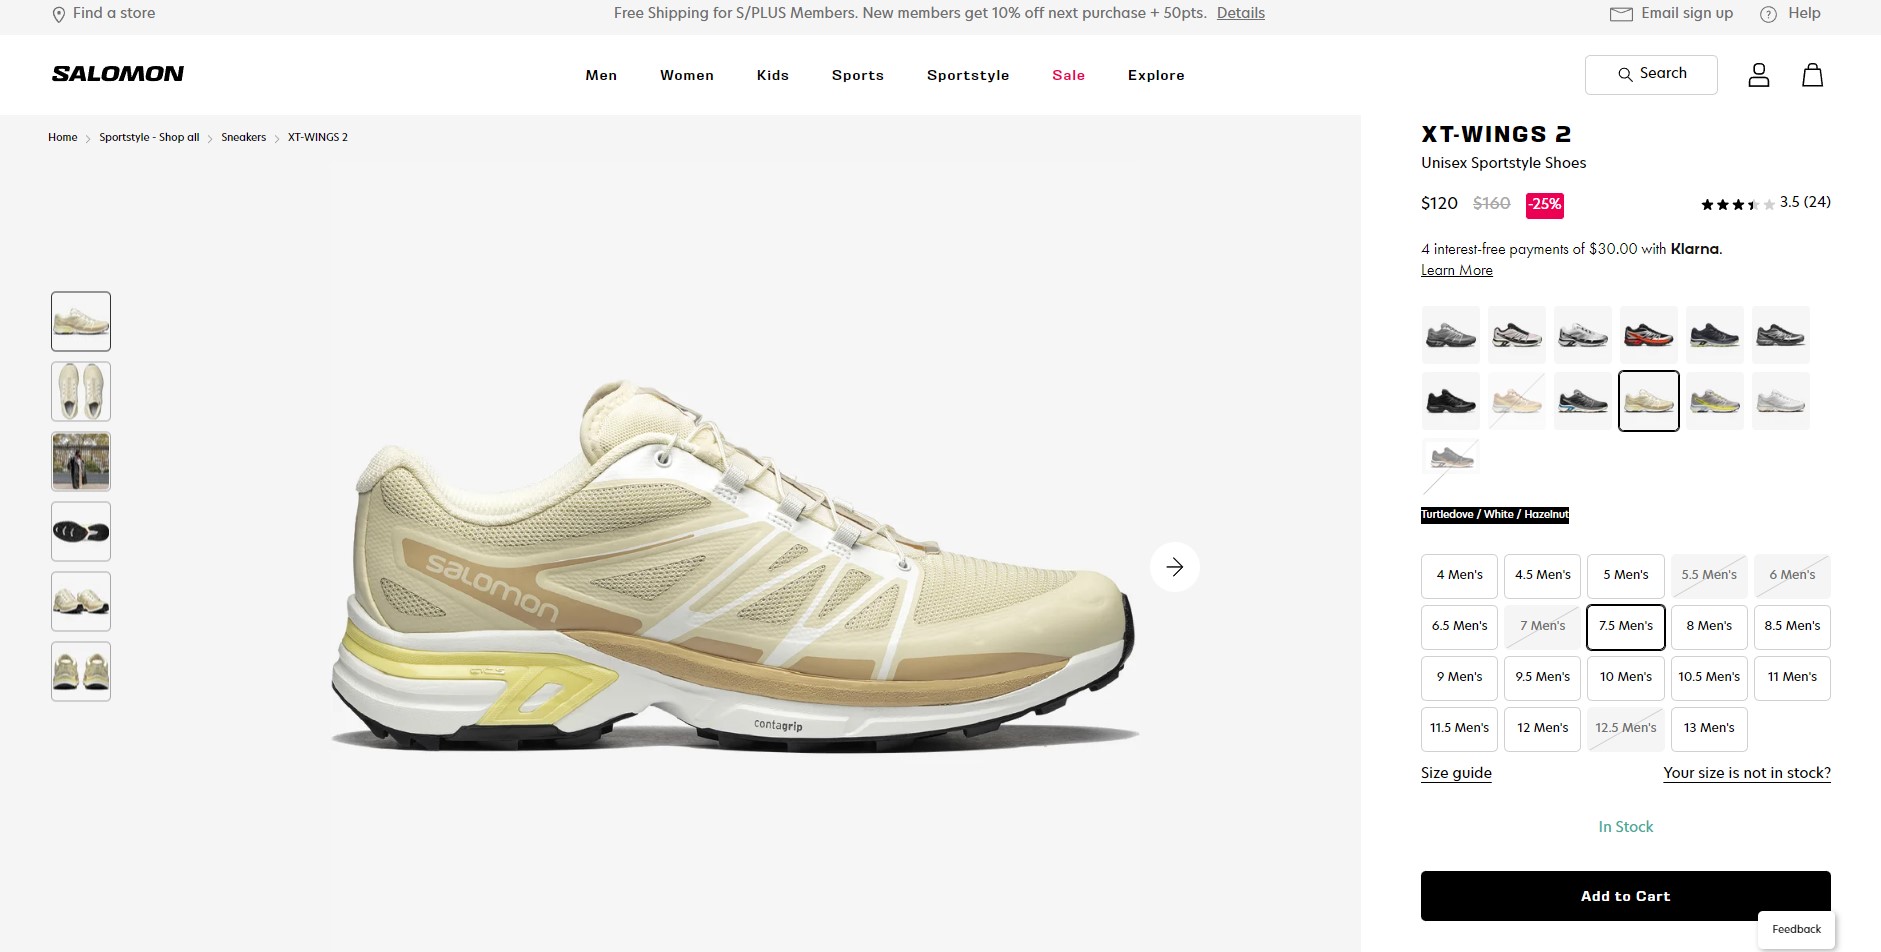Viewport: 1881px width, 952px height.
Task: Click the Search field
Action: point(1651,74)
